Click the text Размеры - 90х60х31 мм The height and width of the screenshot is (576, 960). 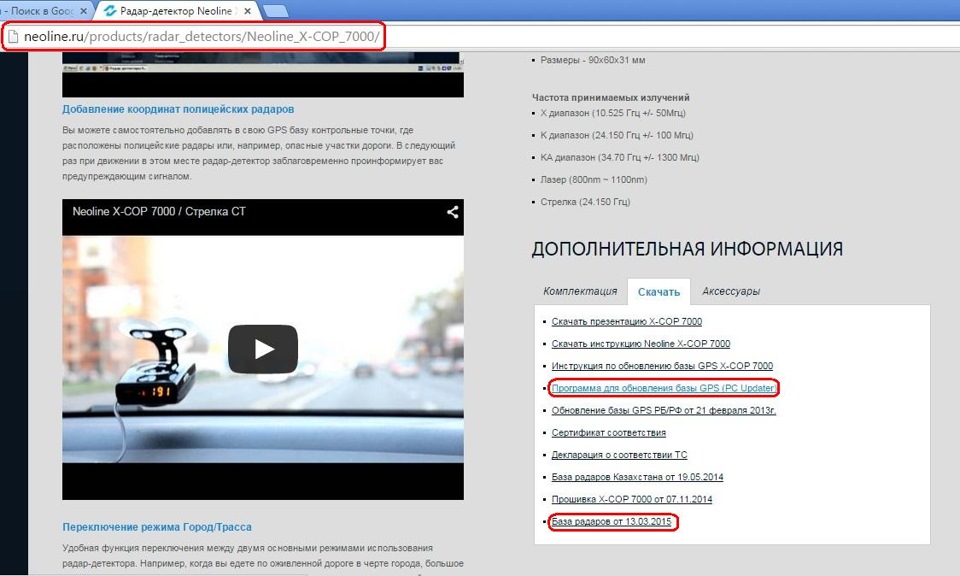pos(593,60)
